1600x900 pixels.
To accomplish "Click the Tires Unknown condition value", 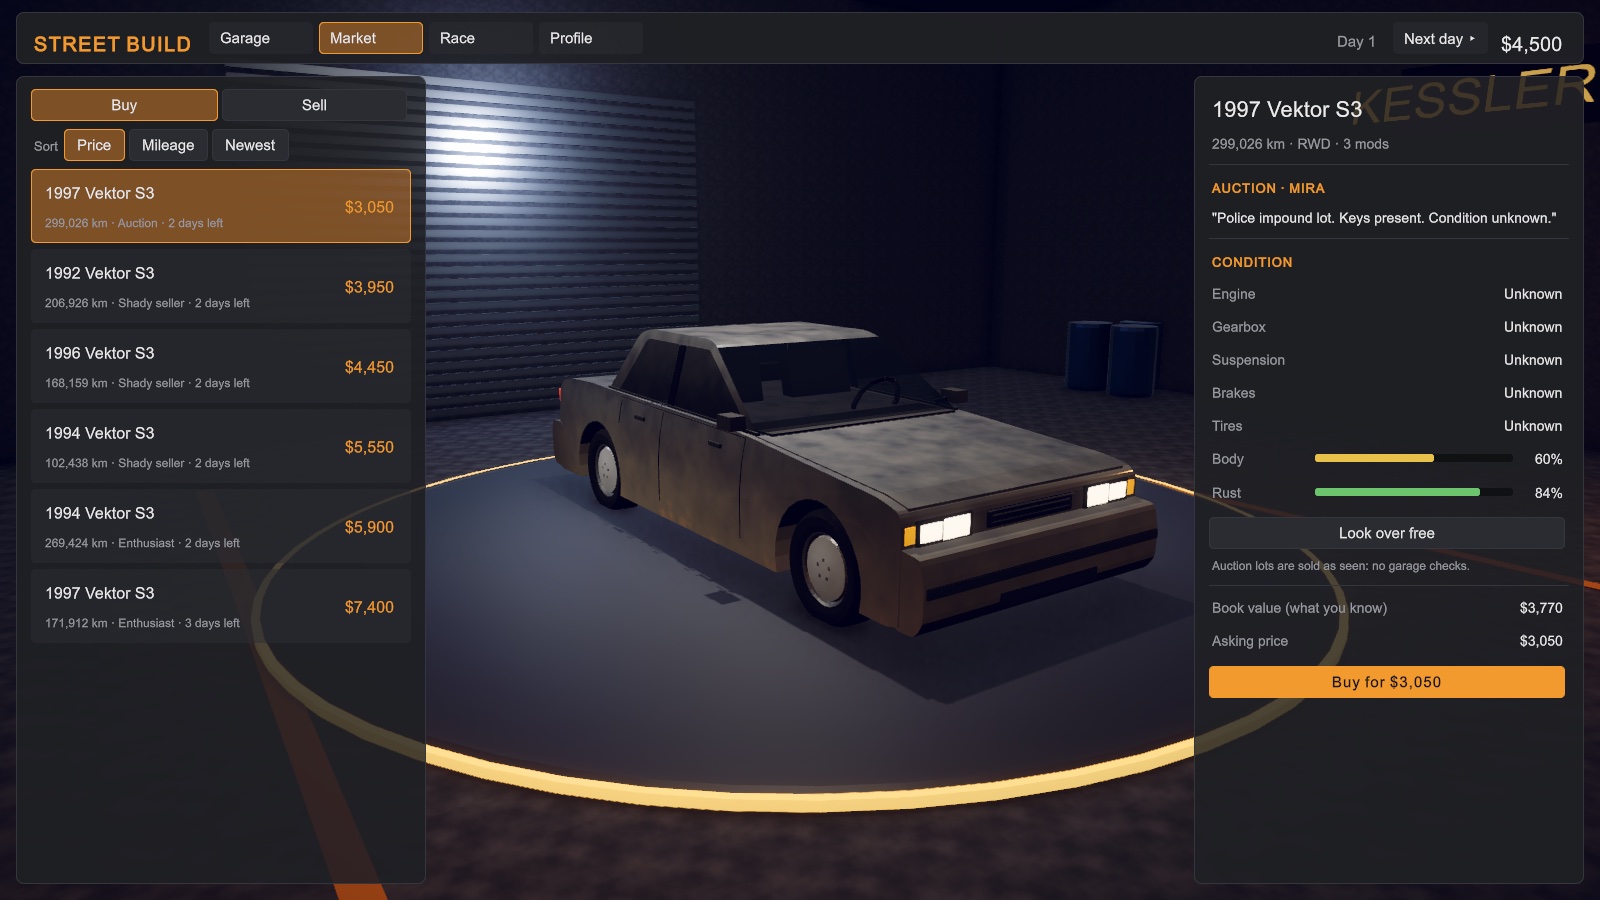I will click(1533, 426).
